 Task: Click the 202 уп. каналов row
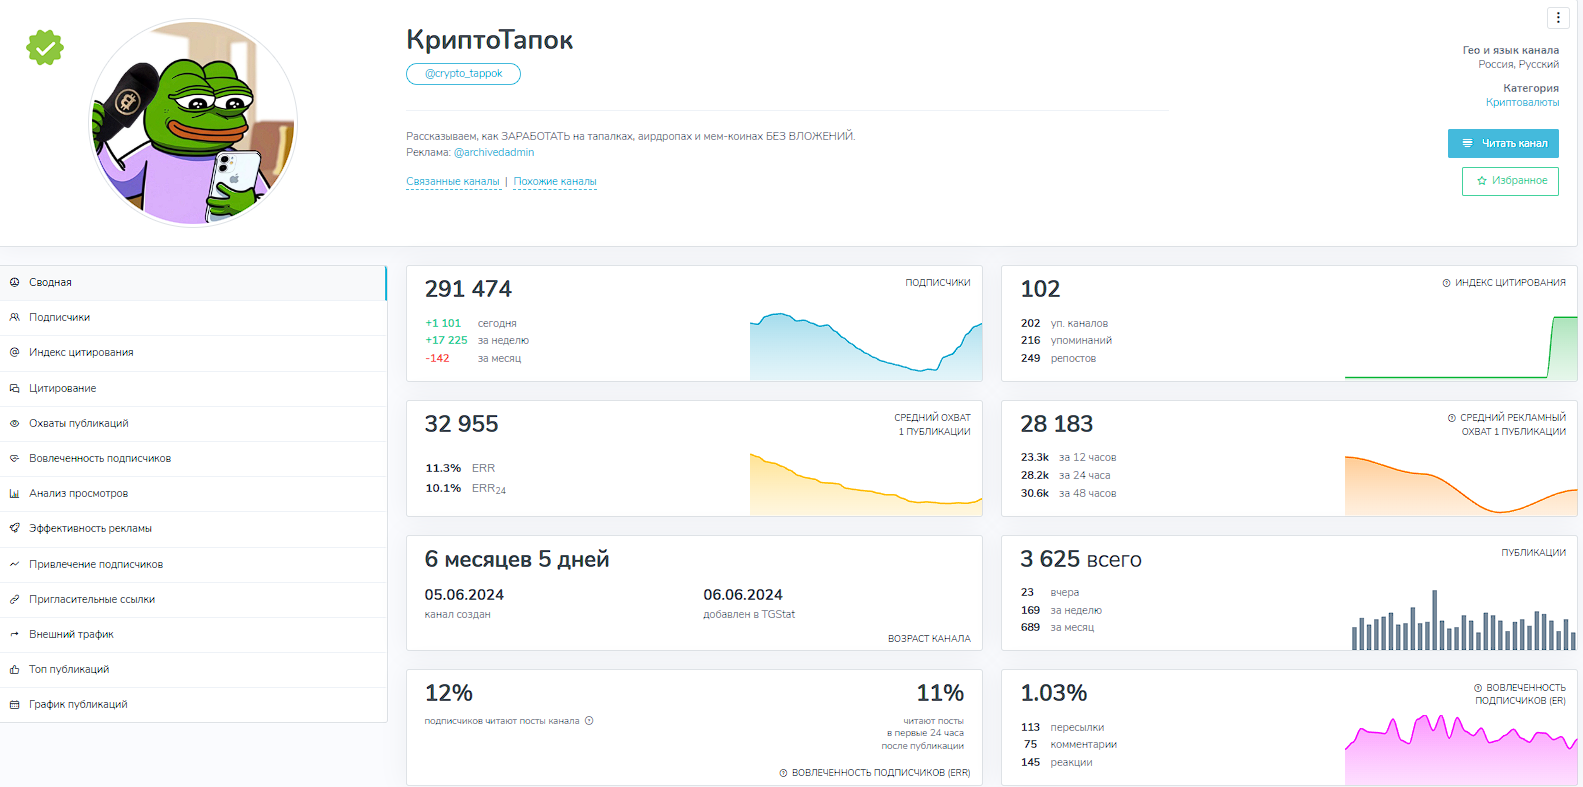click(x=1064, y=324)
